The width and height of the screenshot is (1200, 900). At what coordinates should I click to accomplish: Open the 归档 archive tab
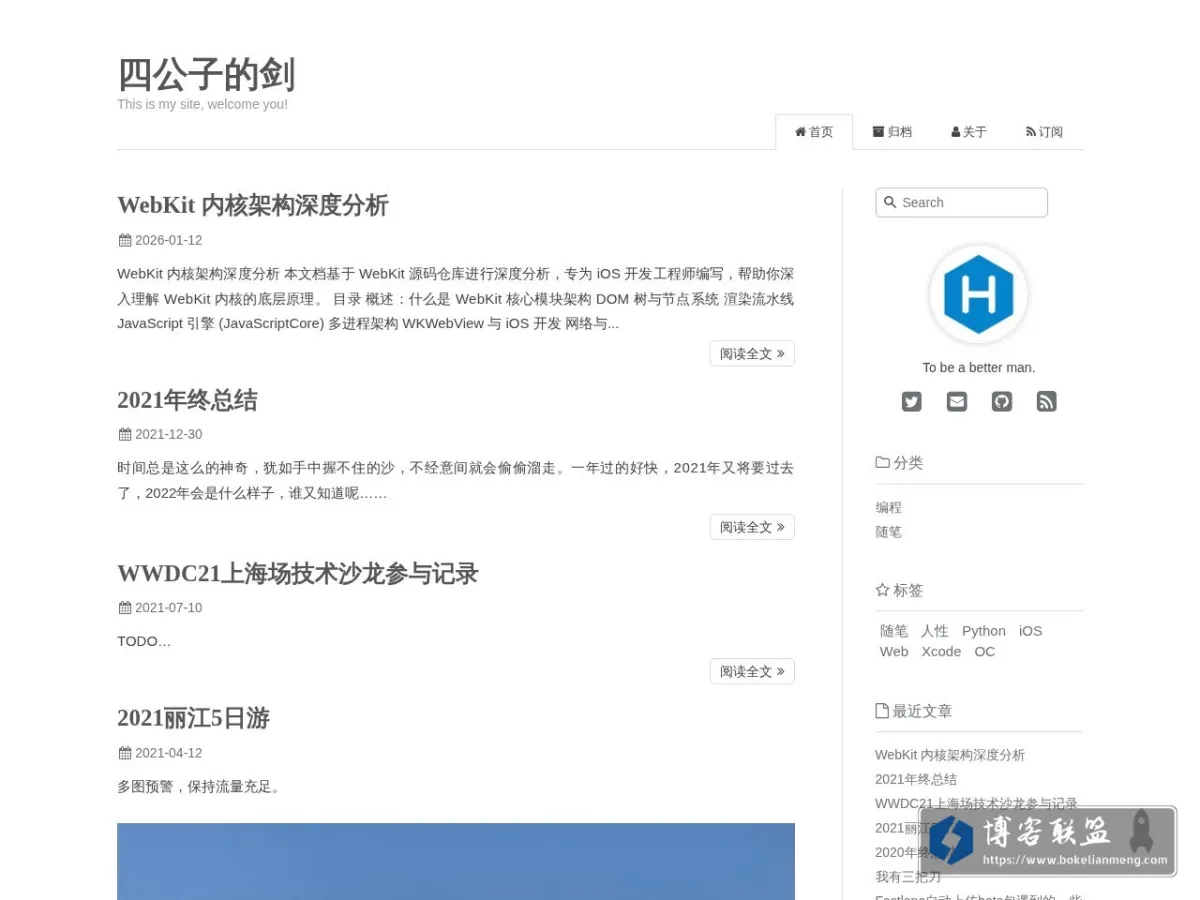892,132
